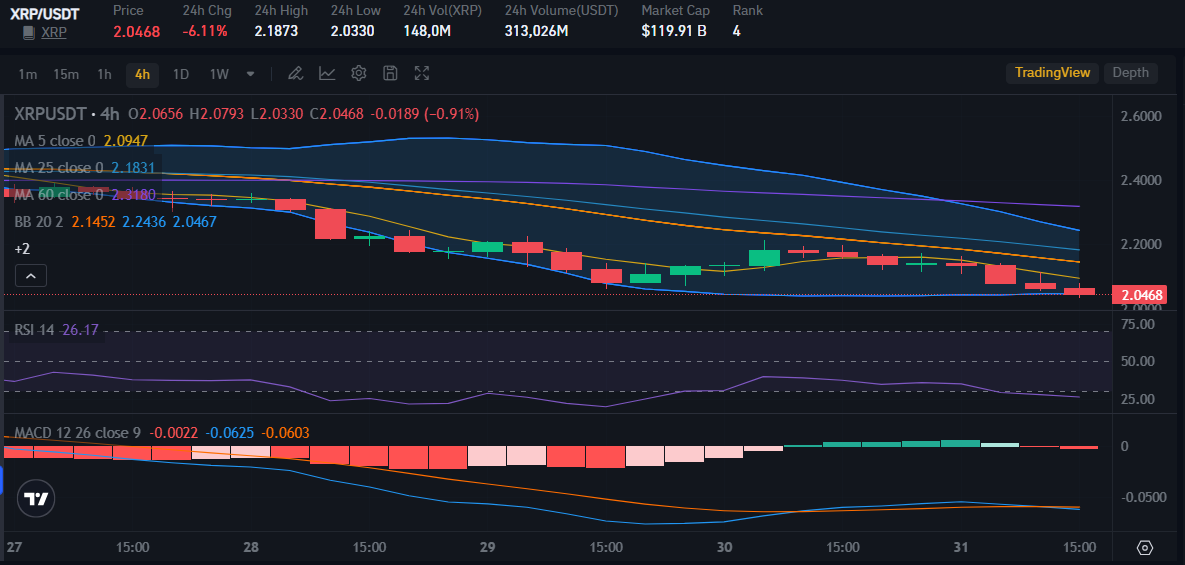Click the RSI value 26.17
Viewport: 1185px width, 565px height.
[x=80, y=330]
